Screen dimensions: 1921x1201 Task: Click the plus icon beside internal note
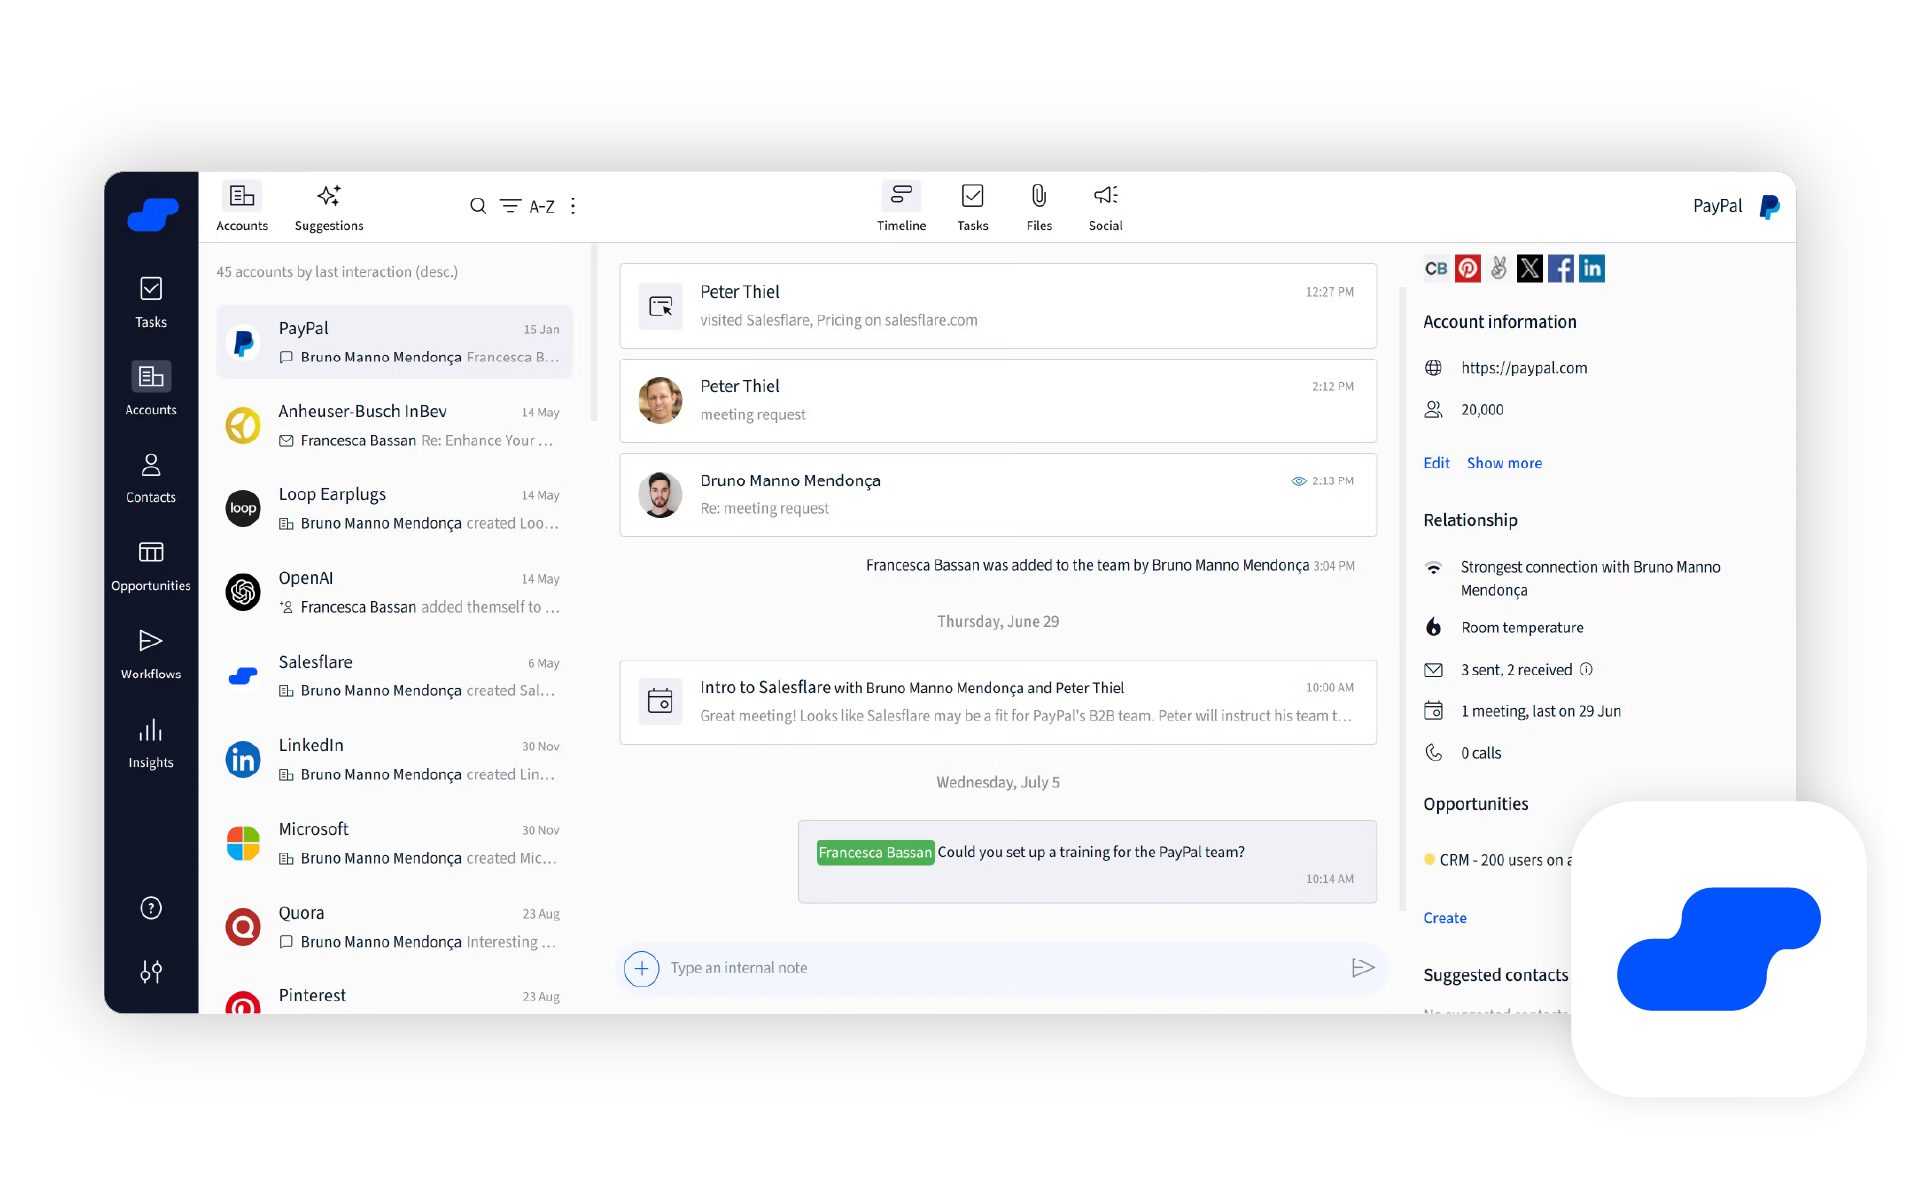coord(642,968)
